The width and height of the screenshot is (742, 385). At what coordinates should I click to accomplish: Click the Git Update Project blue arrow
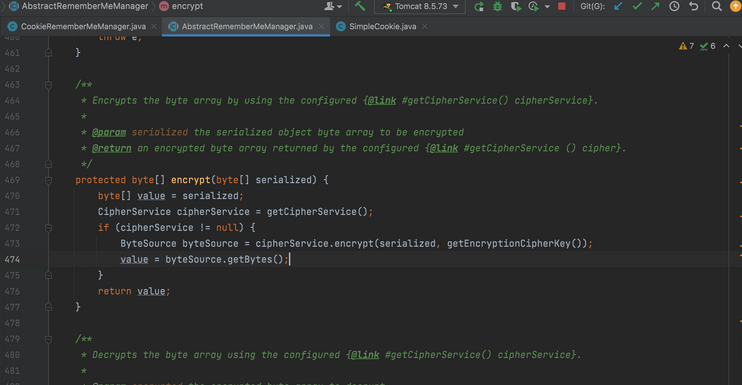pos(618,6)
